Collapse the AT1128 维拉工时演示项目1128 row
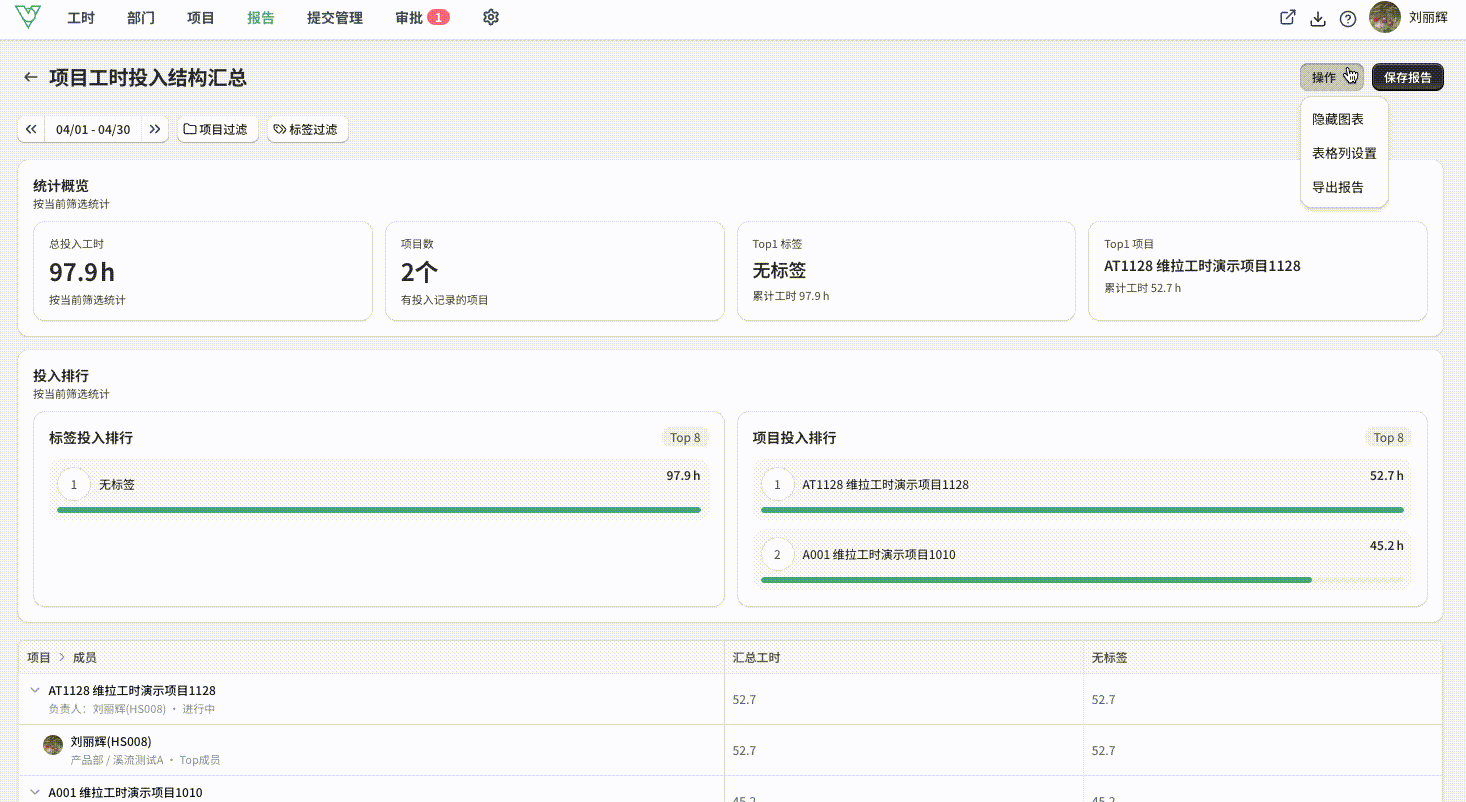The image size is (1466, 802). click(x=35, y=691)
